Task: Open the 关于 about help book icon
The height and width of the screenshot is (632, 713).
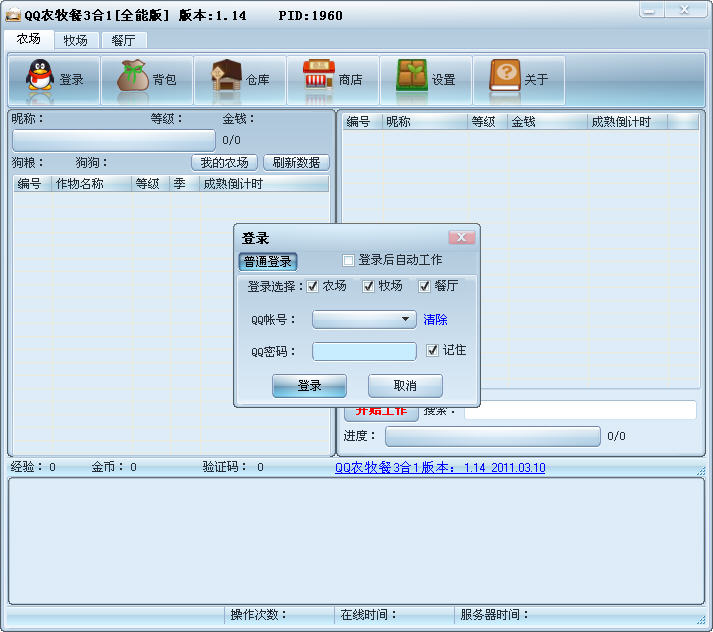Action: (505, 75)
